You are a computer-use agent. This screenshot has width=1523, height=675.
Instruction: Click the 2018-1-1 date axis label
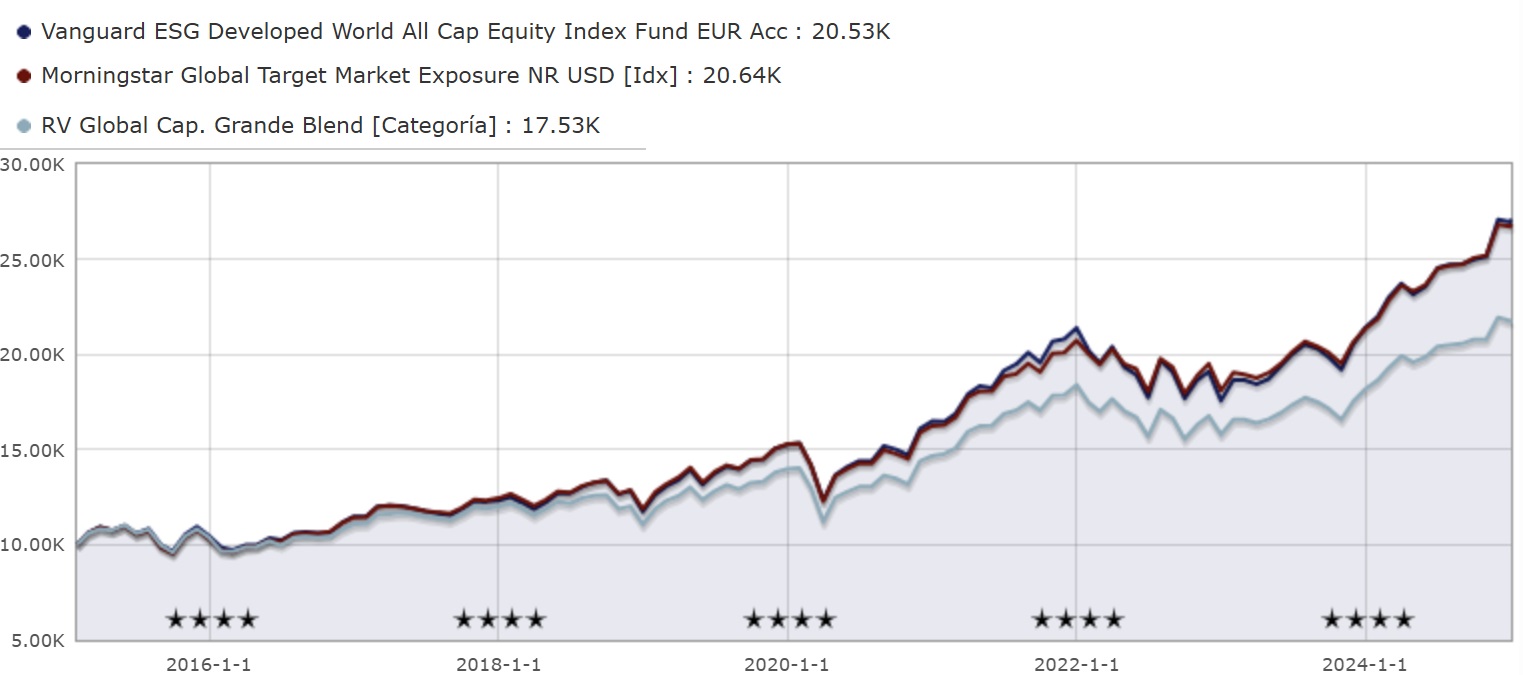[x=498, y=665]
